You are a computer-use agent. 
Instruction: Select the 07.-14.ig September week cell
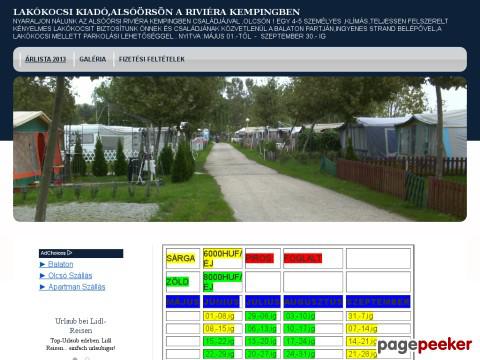378,329
